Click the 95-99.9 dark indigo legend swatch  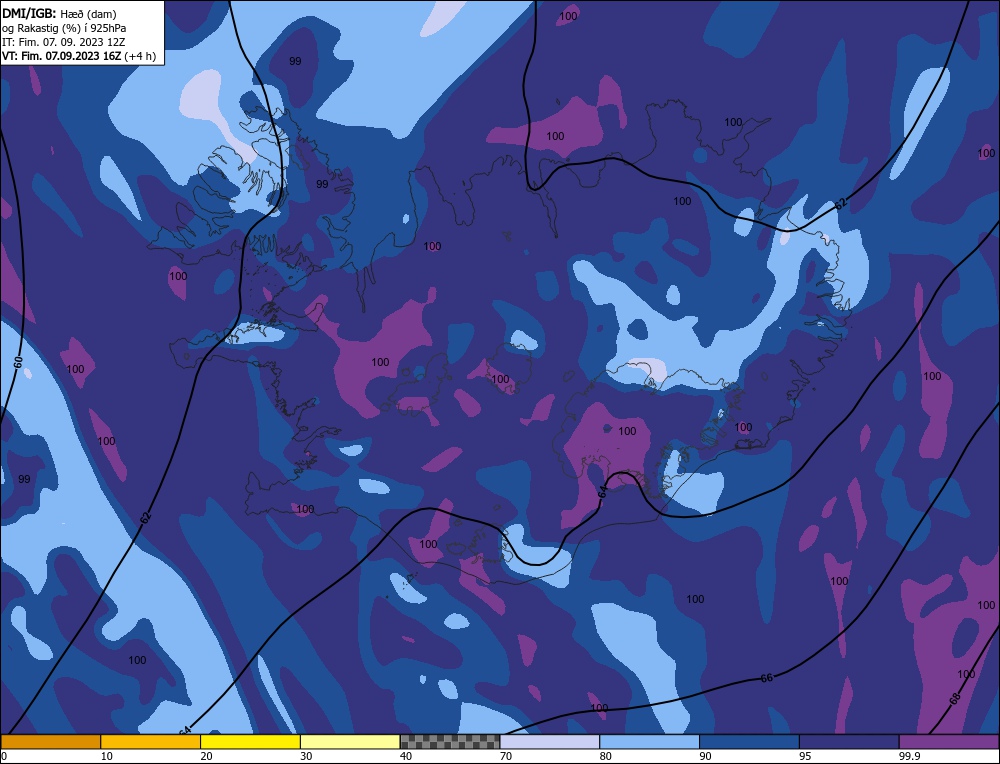849,742
